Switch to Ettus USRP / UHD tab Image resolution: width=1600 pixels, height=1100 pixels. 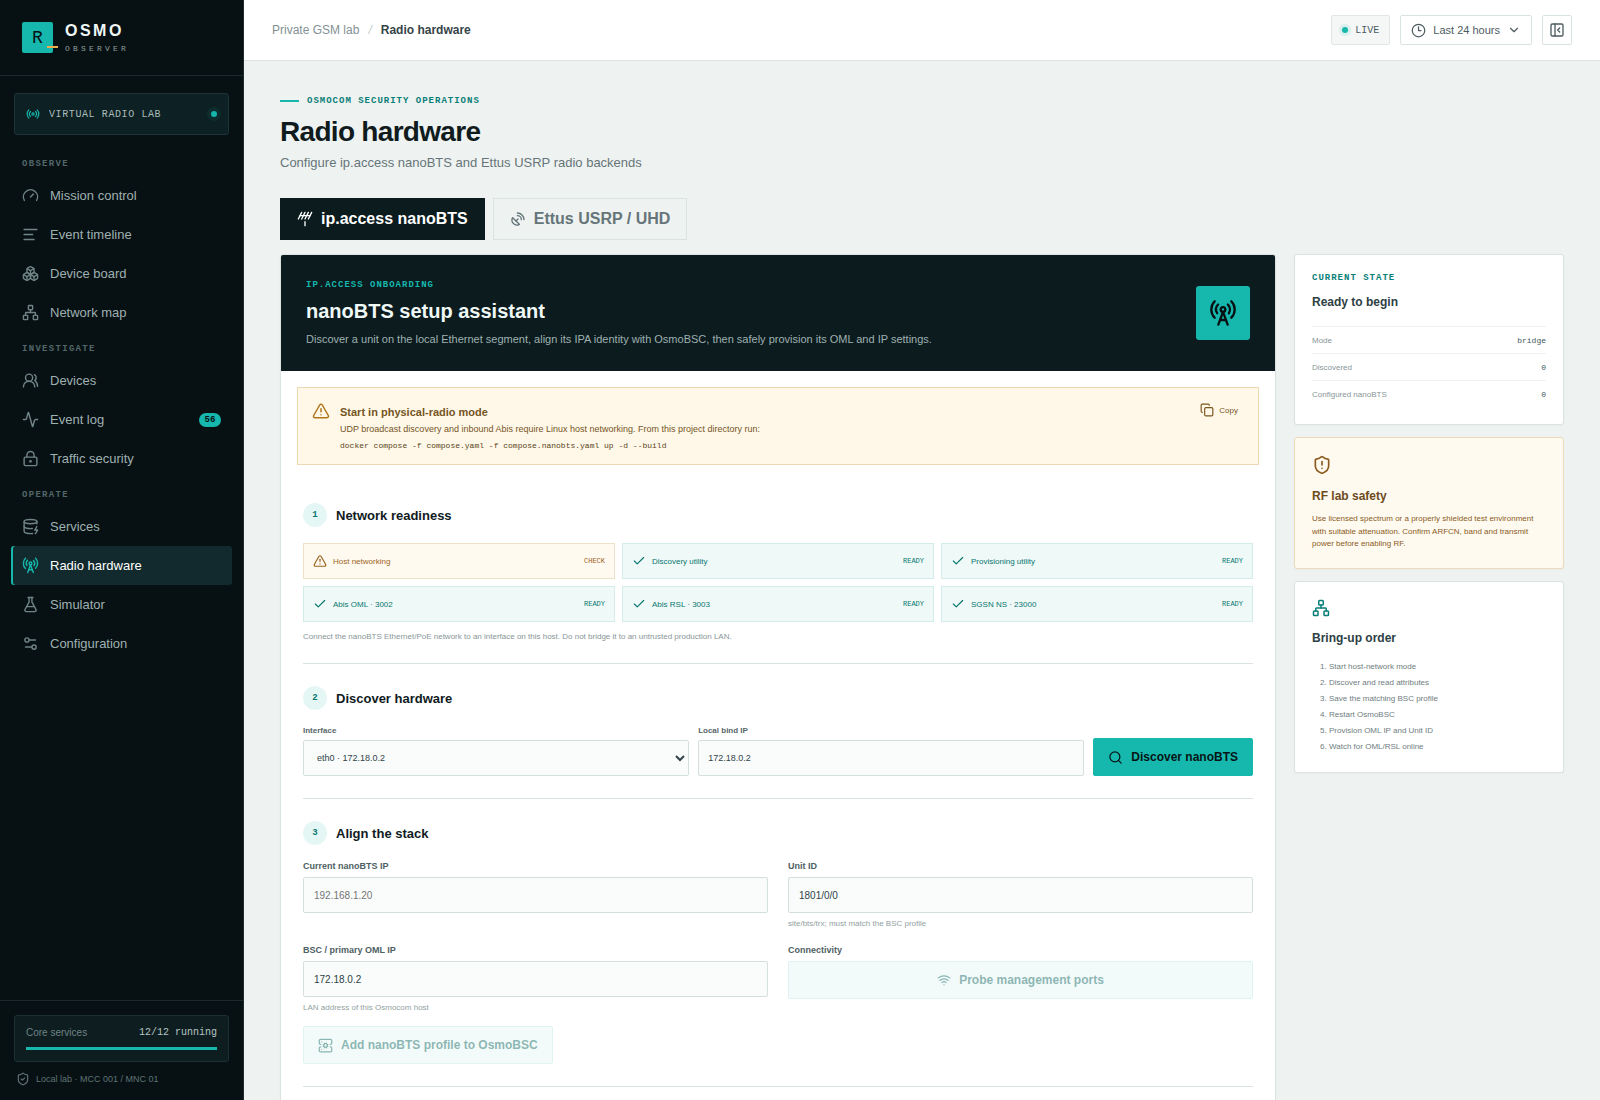coord(590,219)
